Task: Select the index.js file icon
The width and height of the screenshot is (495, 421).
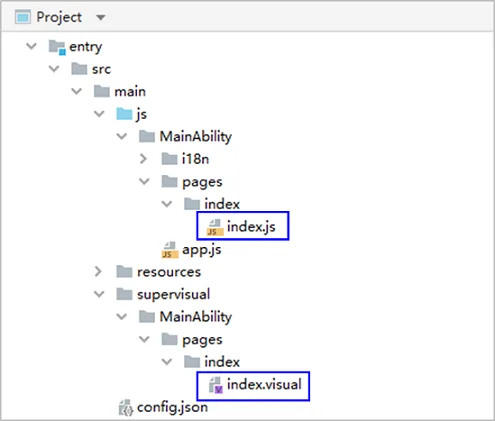Action: [215, 227]
